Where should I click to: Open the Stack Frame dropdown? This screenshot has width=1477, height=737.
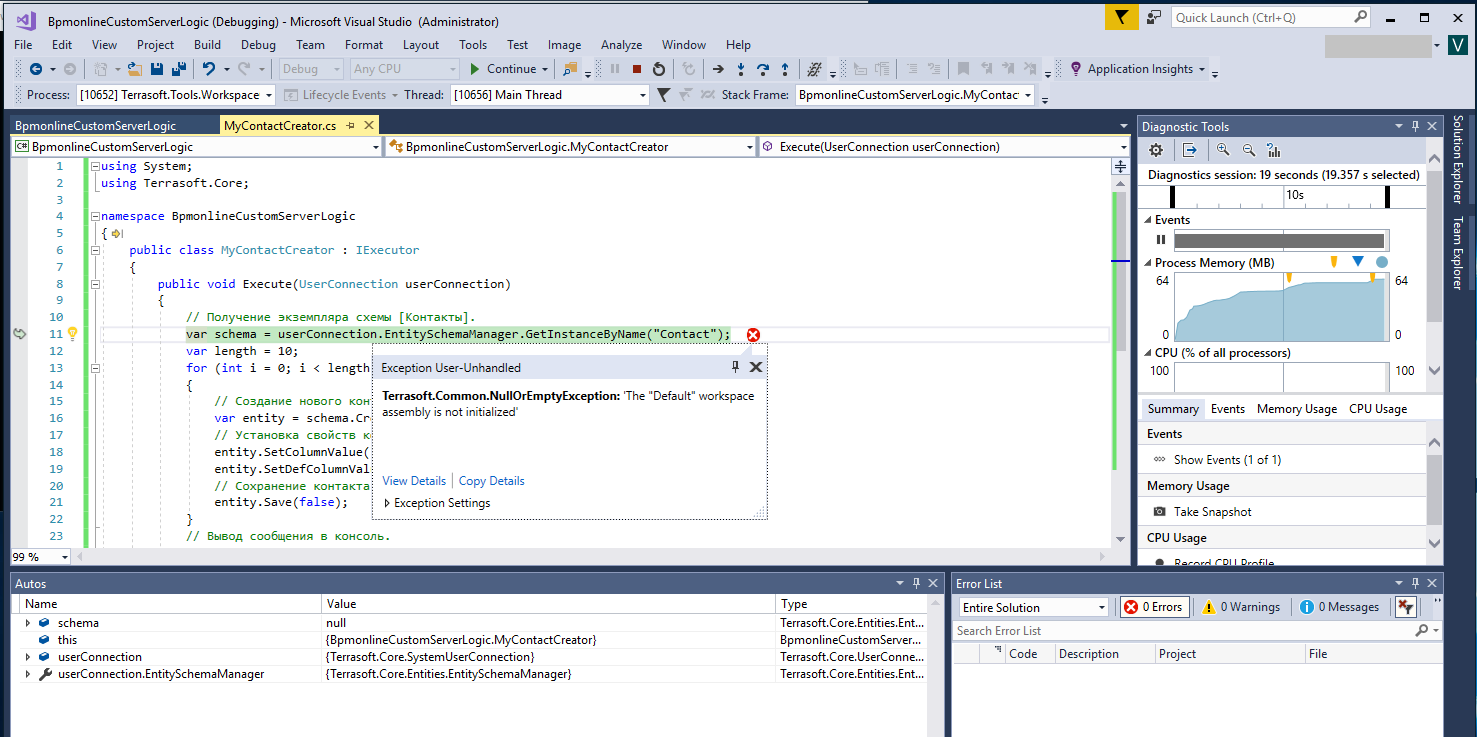(1028, 95)
